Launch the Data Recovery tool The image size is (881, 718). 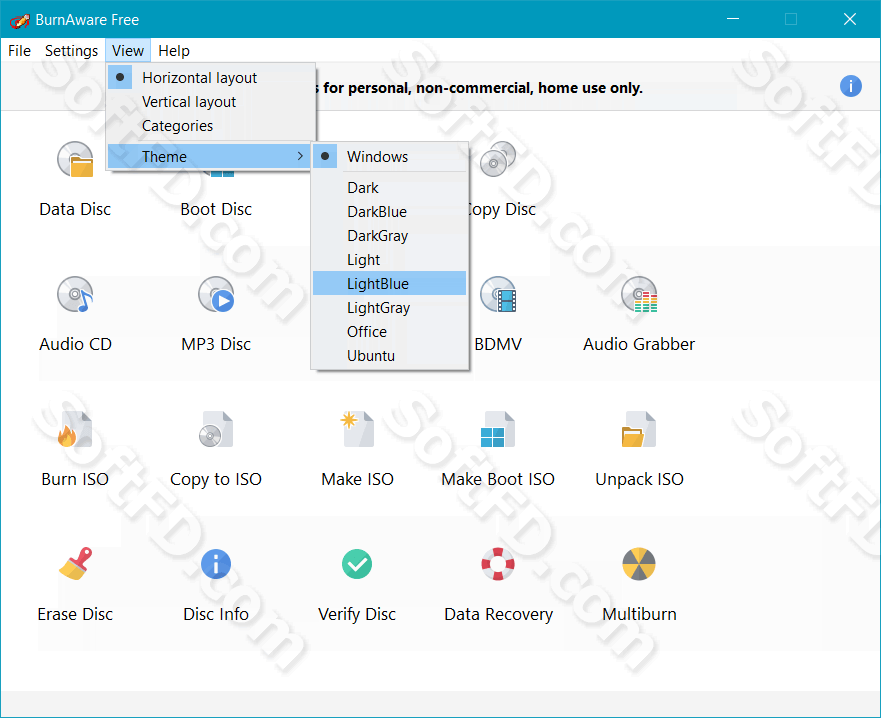pos(498,584)
